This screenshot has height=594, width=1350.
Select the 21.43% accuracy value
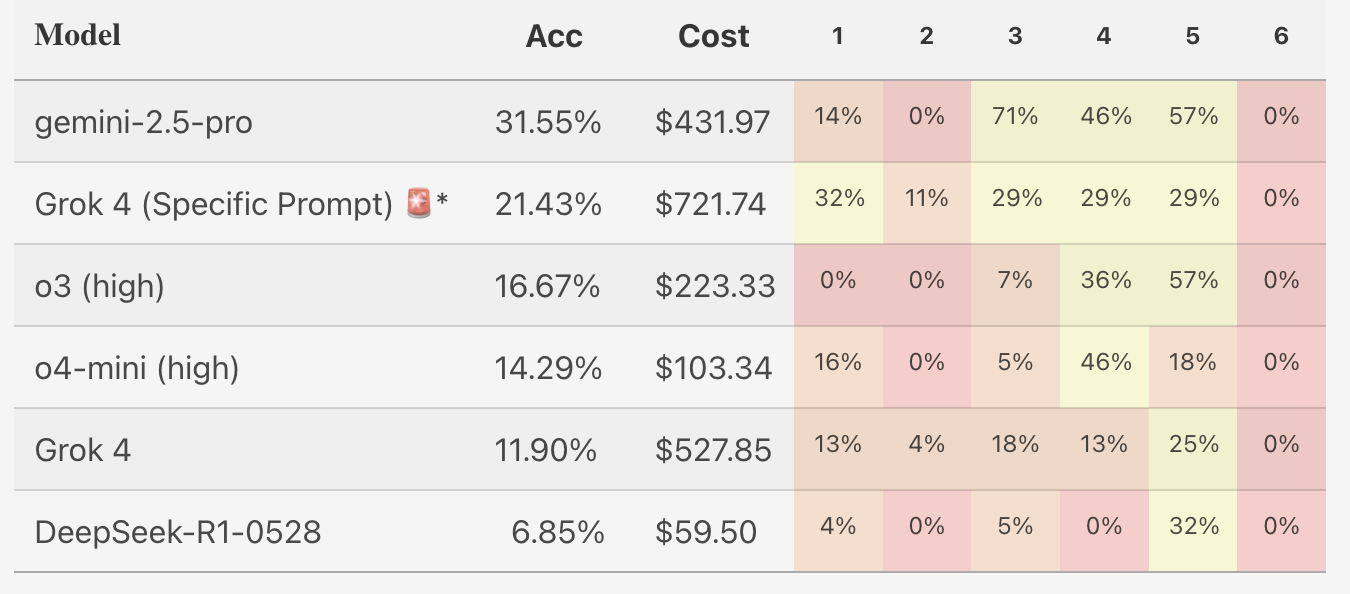(548, 204)
